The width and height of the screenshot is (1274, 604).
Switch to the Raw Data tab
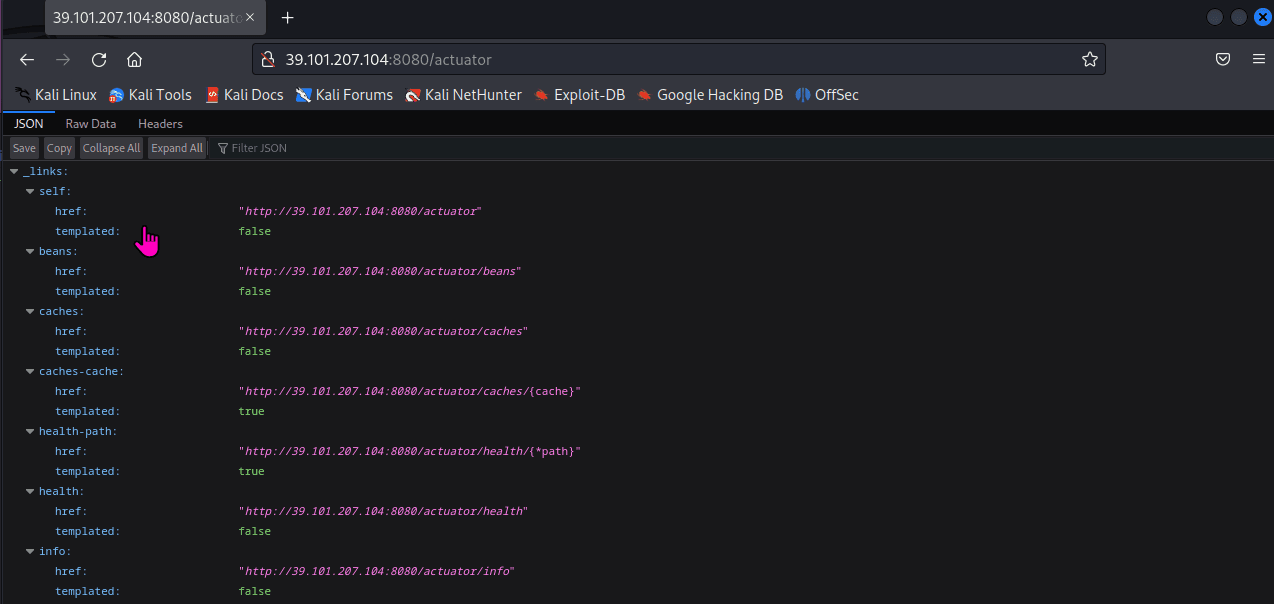(91, 124)
